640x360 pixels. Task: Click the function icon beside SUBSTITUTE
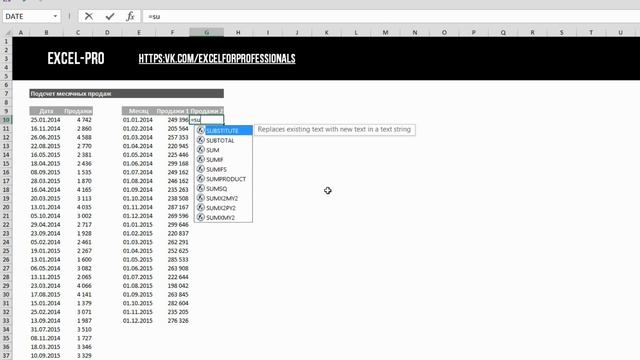(200, 130)
